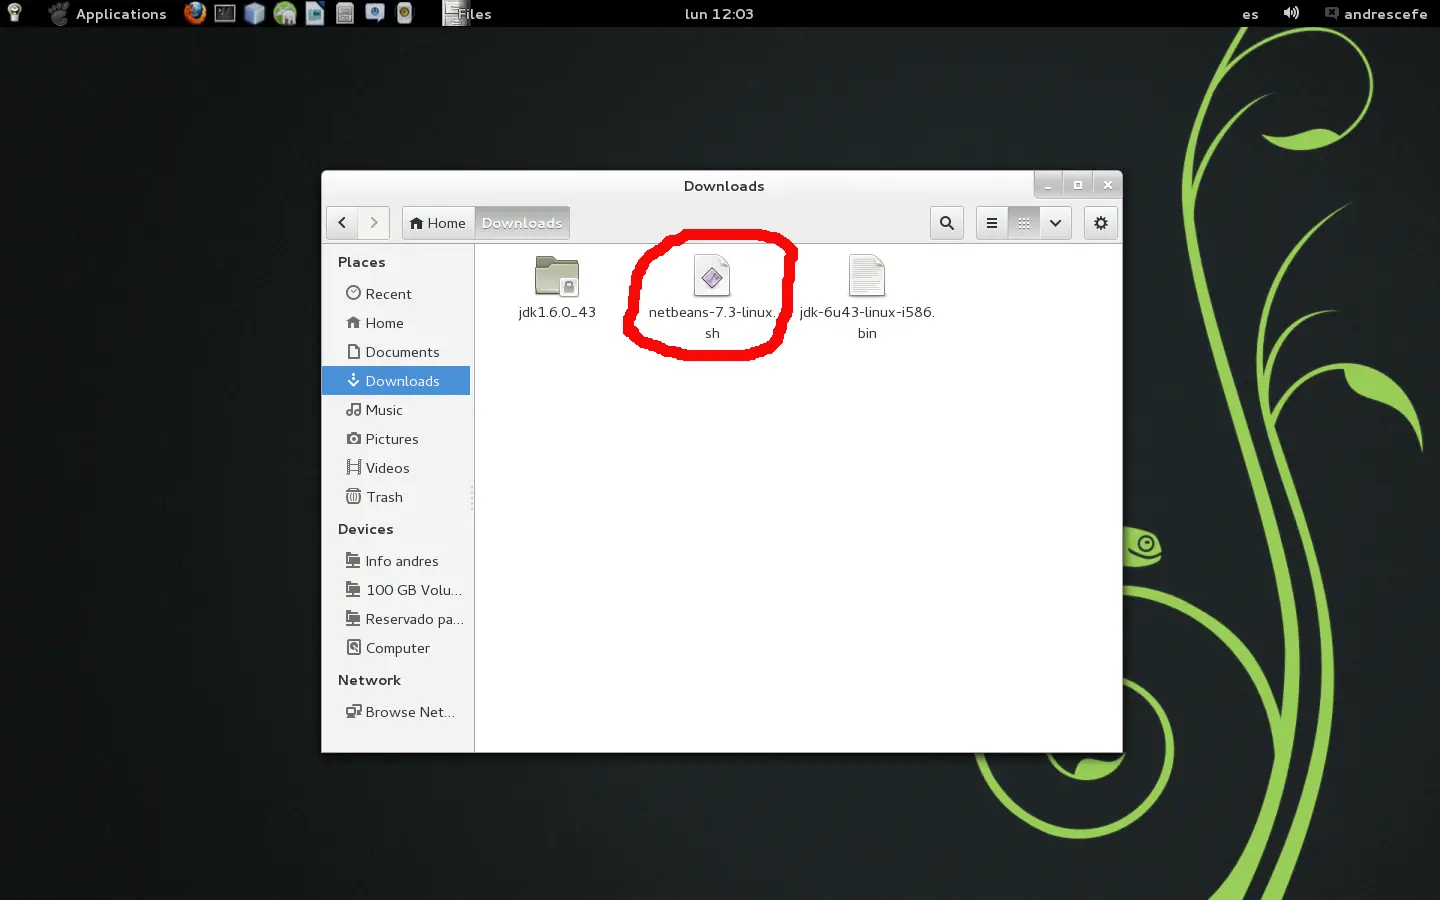Go forward with the right arrow button

point(374,223)
